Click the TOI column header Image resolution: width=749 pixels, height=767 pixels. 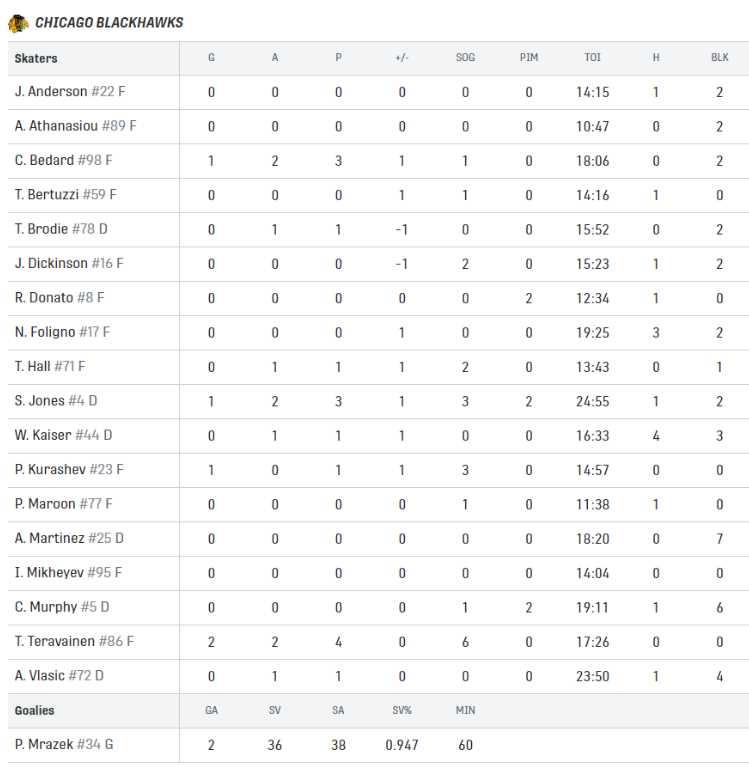pyautogui.click(x=592, y=58)
